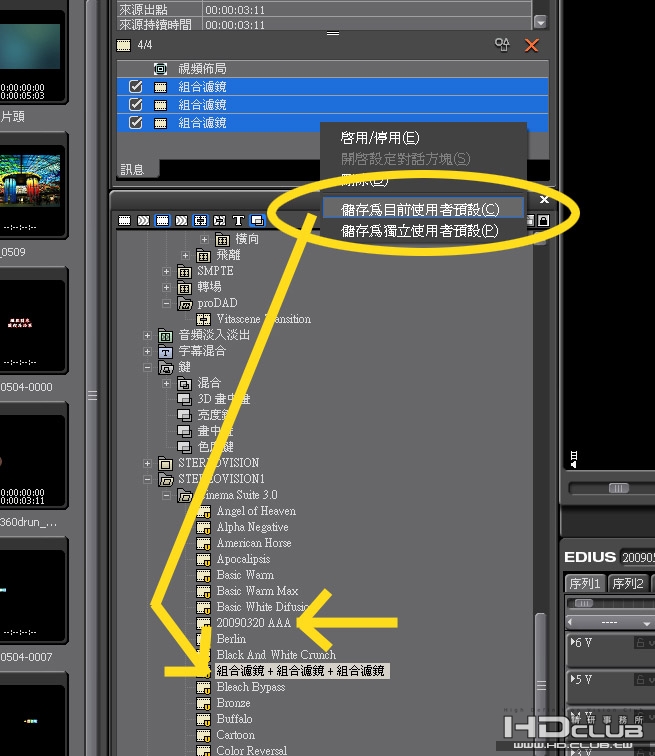Viewport: 655px width, 756px height.
Task: Collapse the STEREOVISION1 folder
Action: click(147, 479)
